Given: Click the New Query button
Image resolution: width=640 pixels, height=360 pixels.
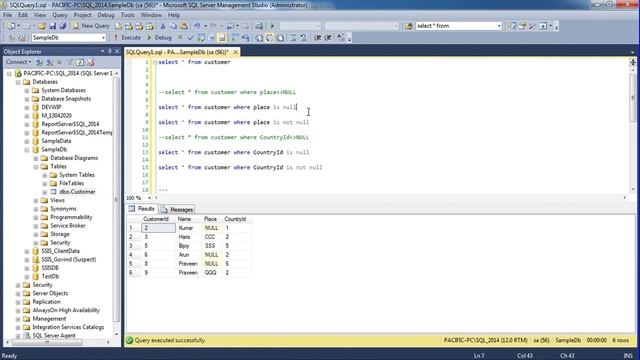Looking at the screenshot, I should 91,26.
